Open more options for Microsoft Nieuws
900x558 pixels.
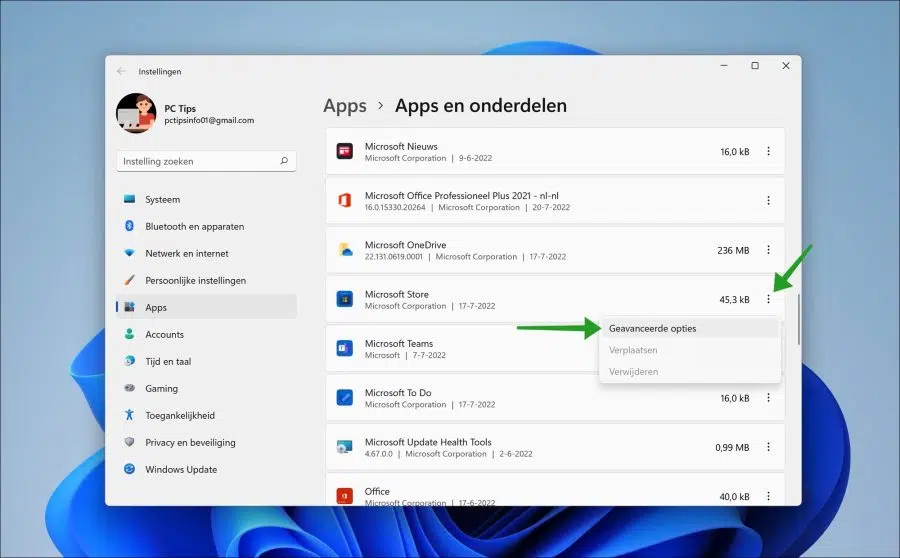768,152
